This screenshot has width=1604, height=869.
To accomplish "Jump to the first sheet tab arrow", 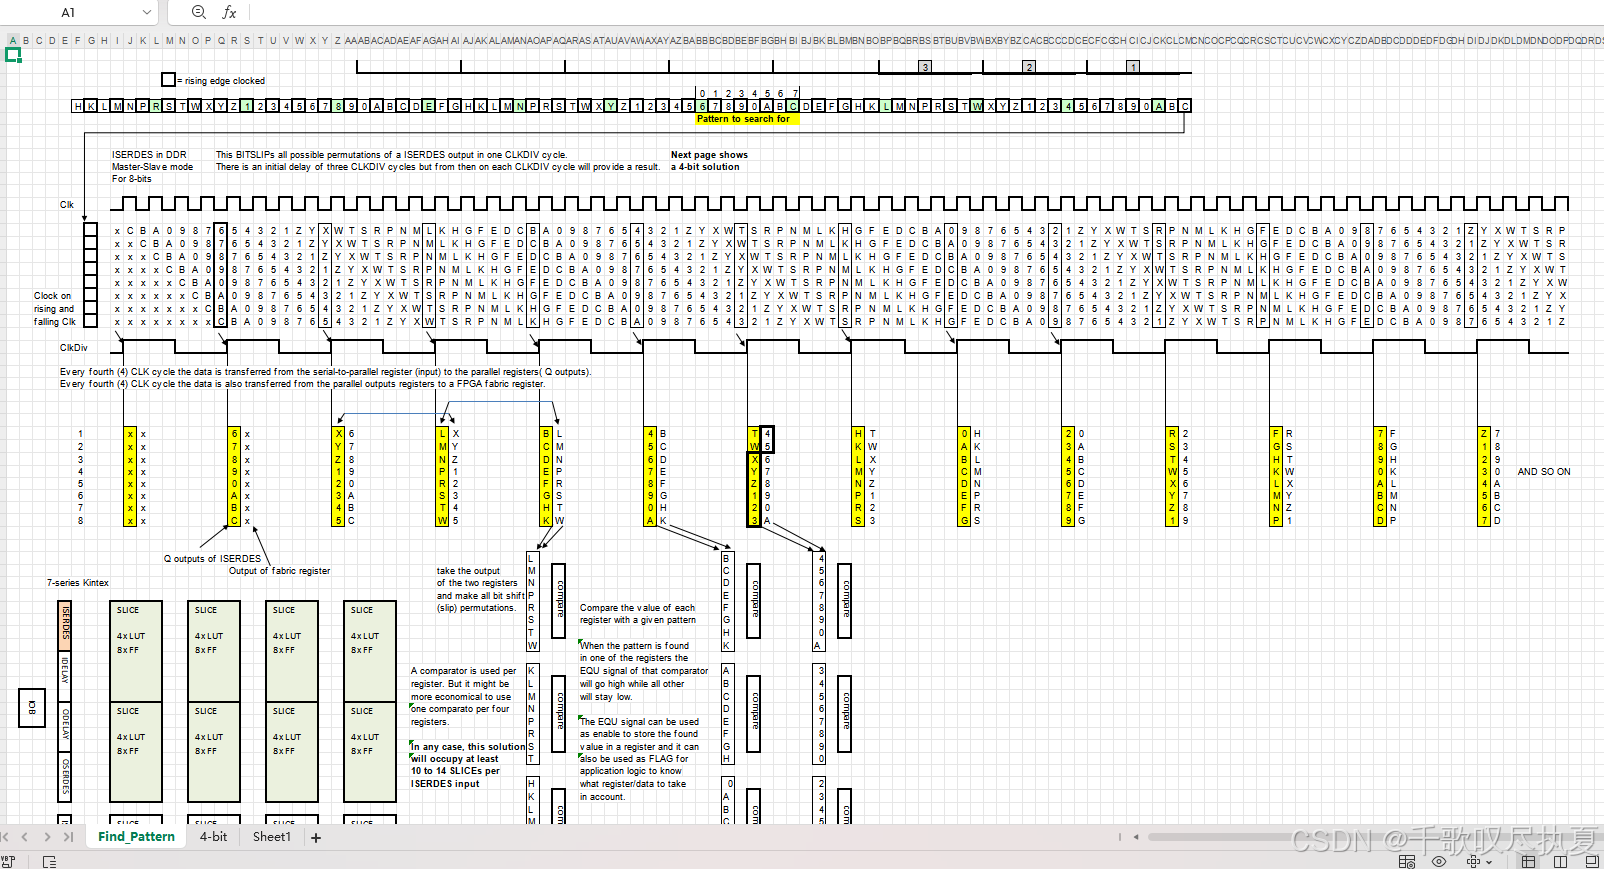I will pyautogui.click(x=5, y=837).
